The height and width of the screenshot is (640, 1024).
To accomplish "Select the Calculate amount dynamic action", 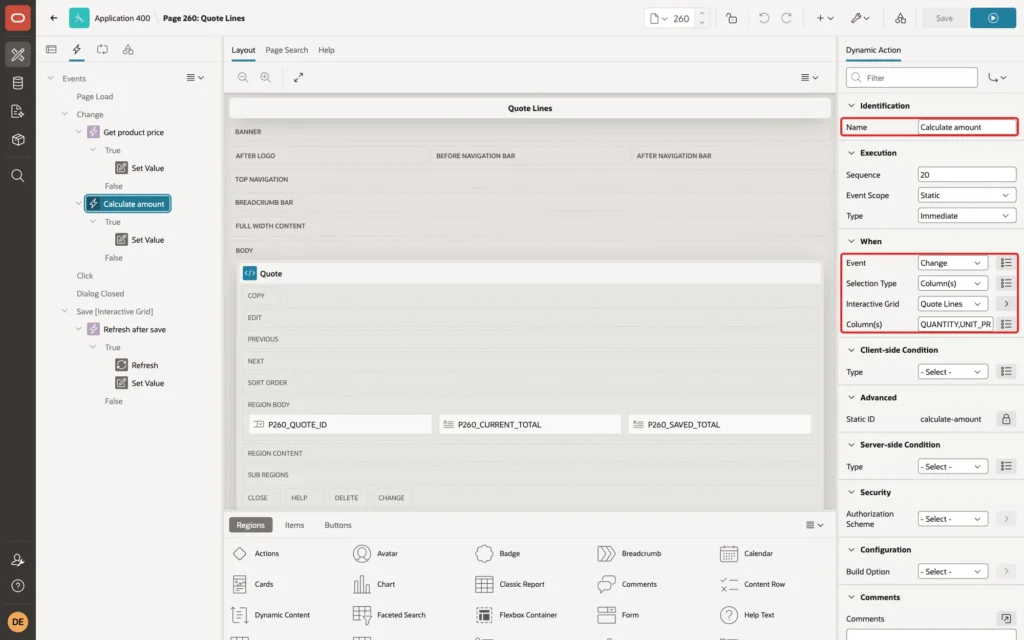I will click(128, 204).
